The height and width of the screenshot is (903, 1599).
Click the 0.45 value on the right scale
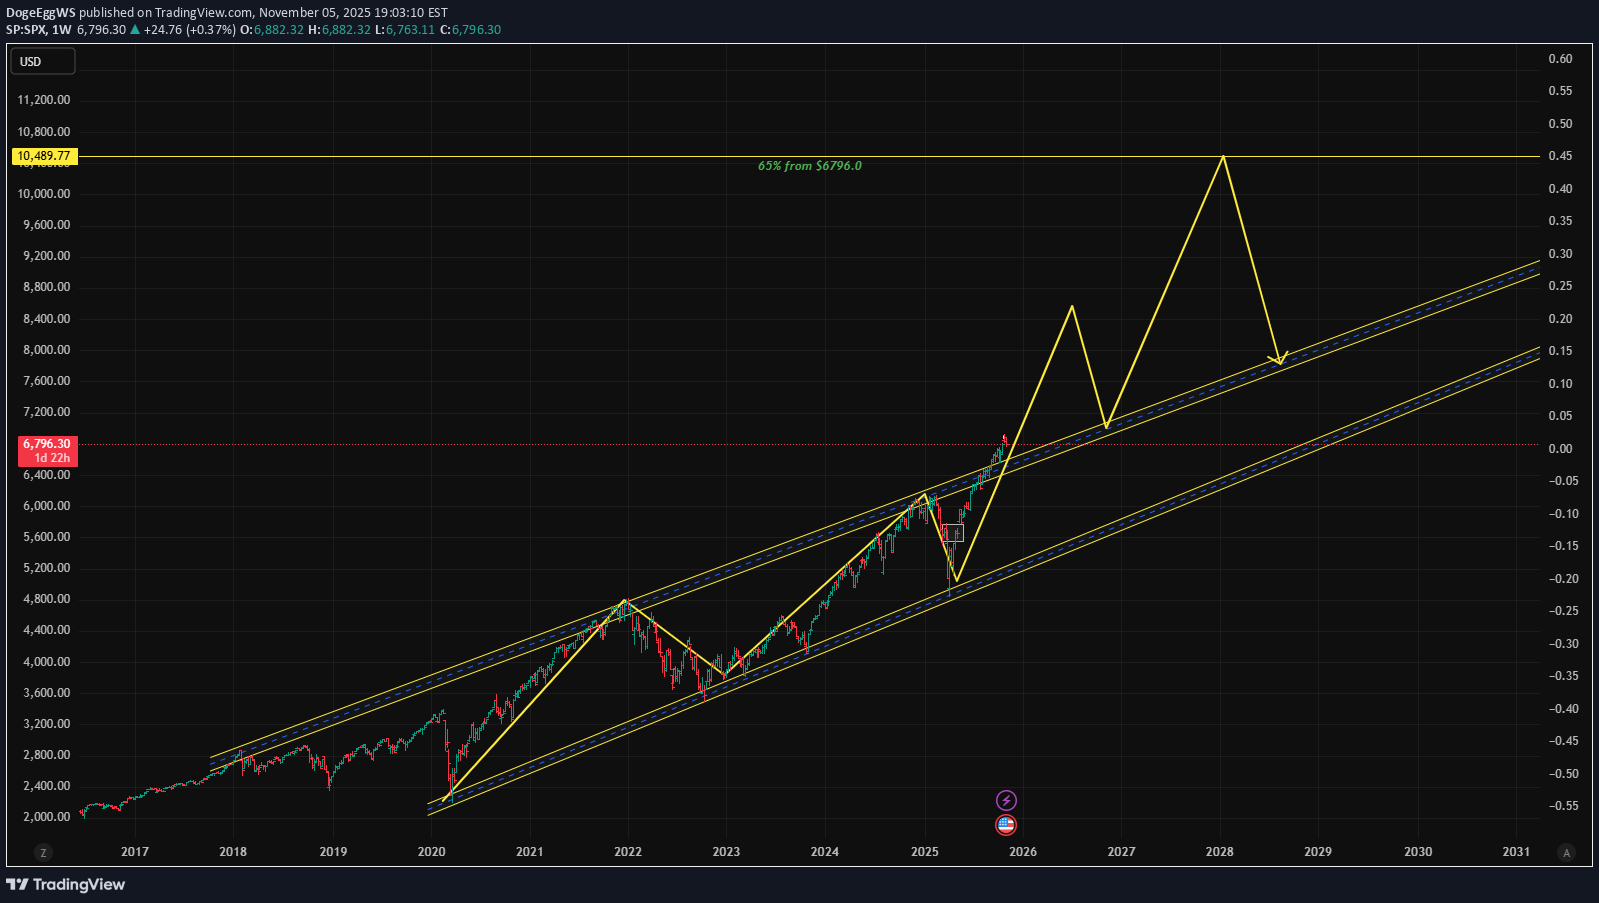(x=1560, y=156)
